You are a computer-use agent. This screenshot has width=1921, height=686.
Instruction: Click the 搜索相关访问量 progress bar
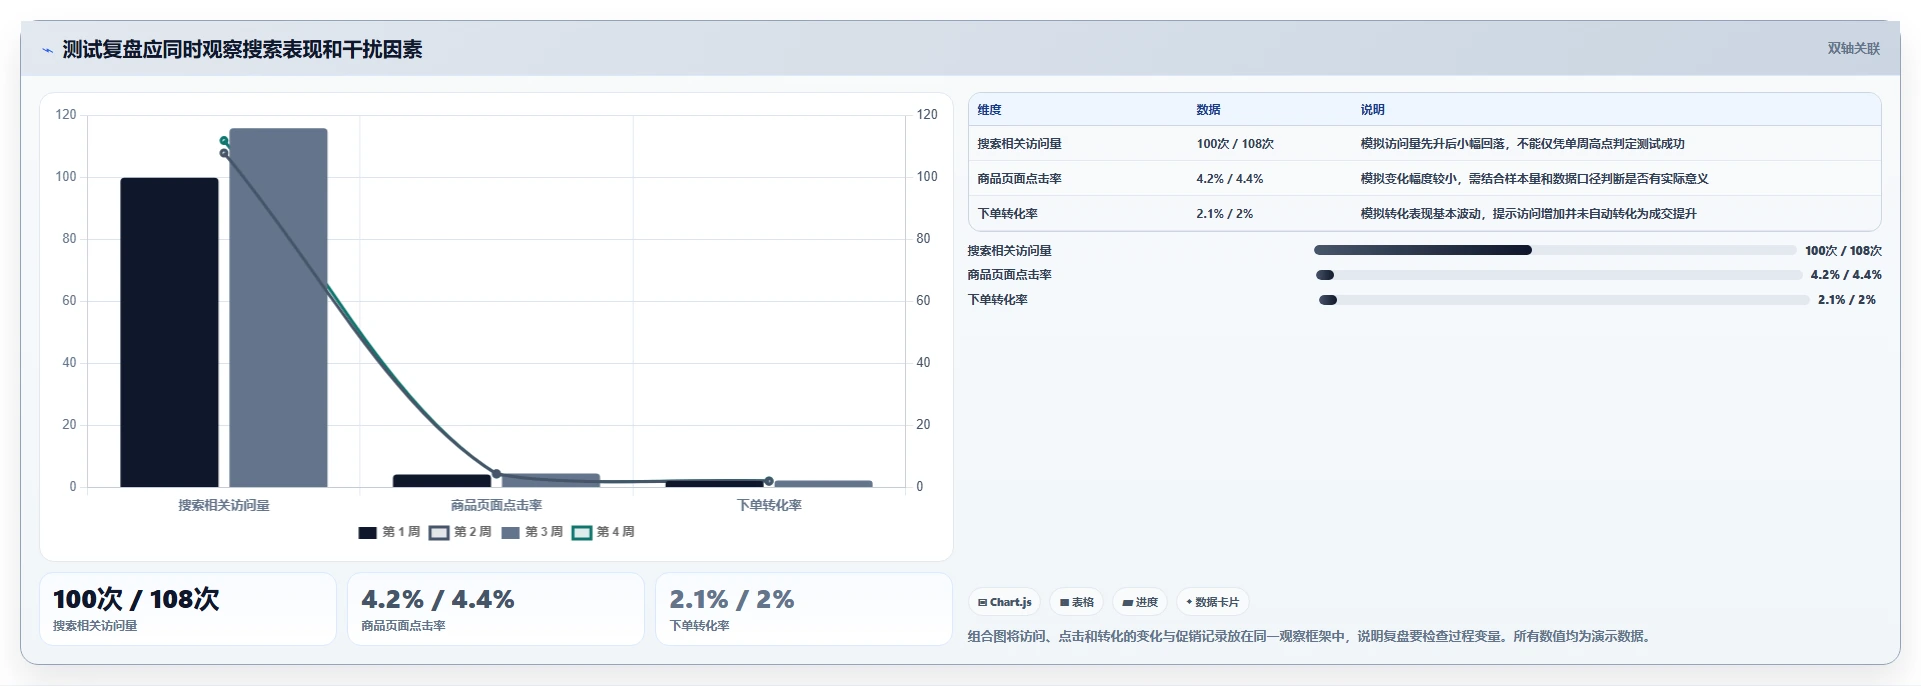1555,250
